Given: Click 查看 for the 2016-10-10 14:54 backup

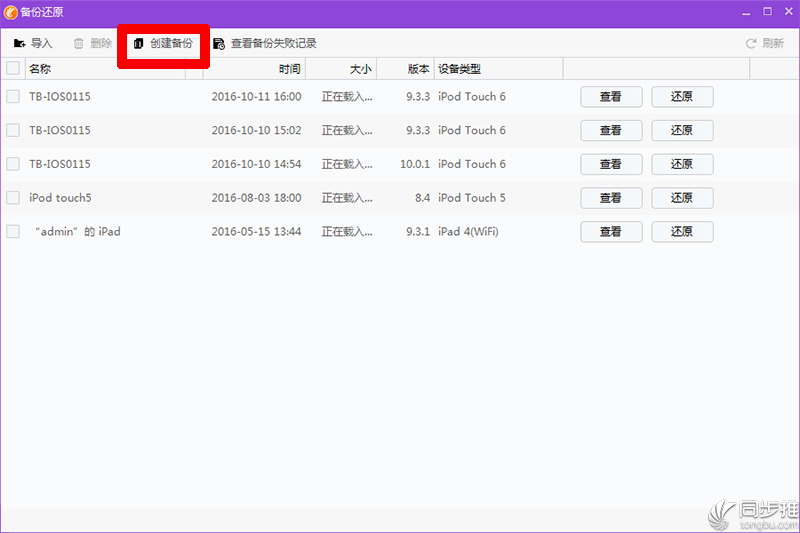Looking at the screenshot, I should pos(611,164).
